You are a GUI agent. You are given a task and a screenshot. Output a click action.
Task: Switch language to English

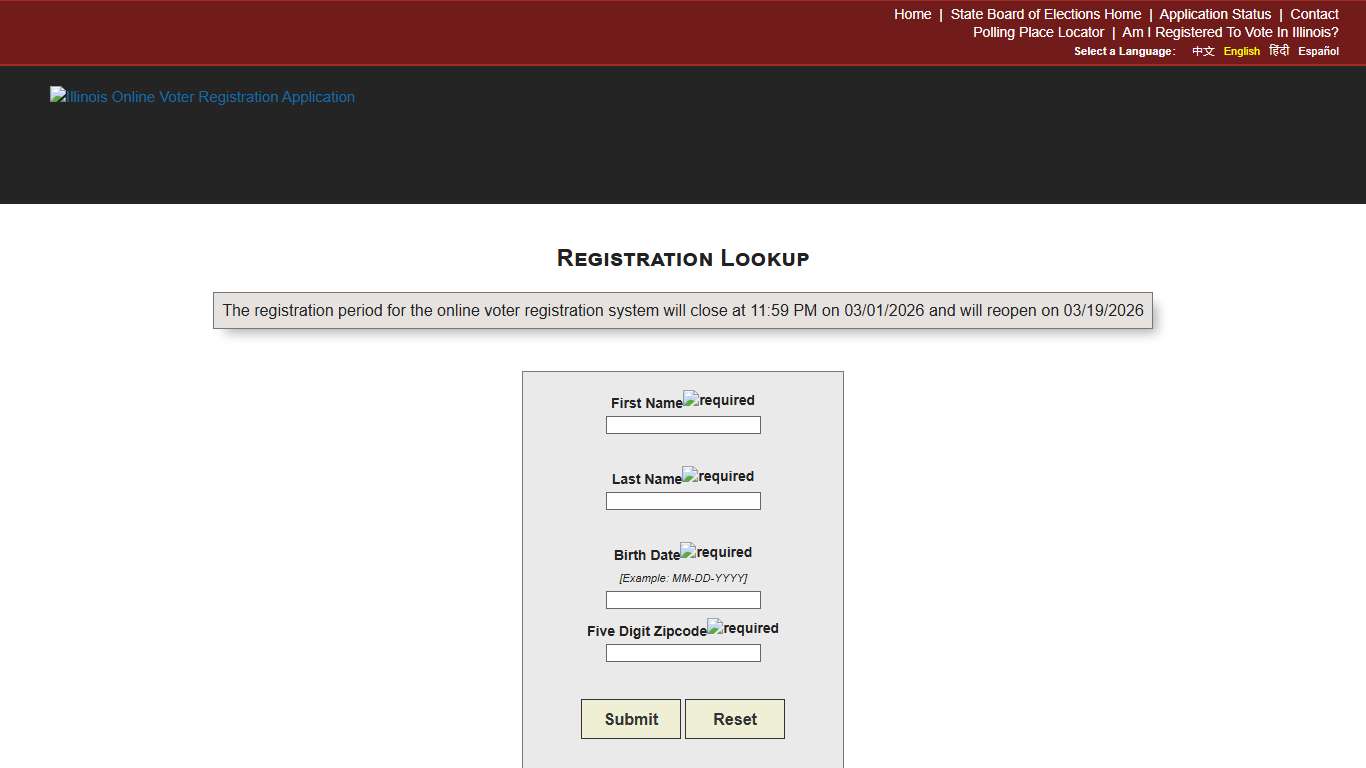click(x=1241, y=51)
